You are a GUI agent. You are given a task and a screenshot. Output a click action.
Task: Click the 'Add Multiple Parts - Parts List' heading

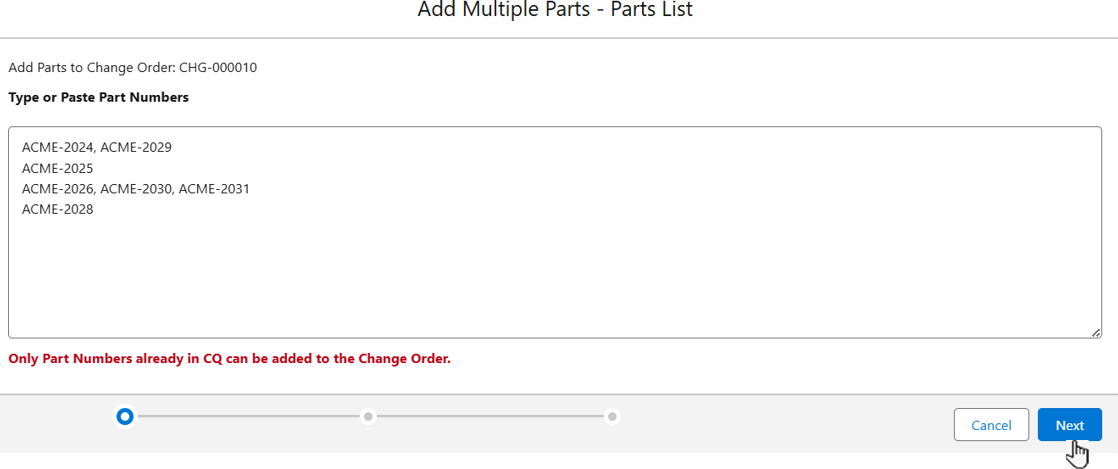555,10
